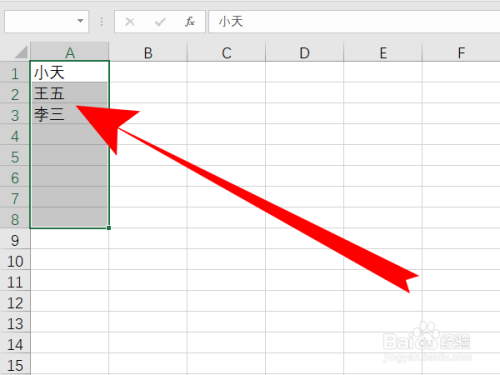Click the green fill handle of the selection

point(109,228)
